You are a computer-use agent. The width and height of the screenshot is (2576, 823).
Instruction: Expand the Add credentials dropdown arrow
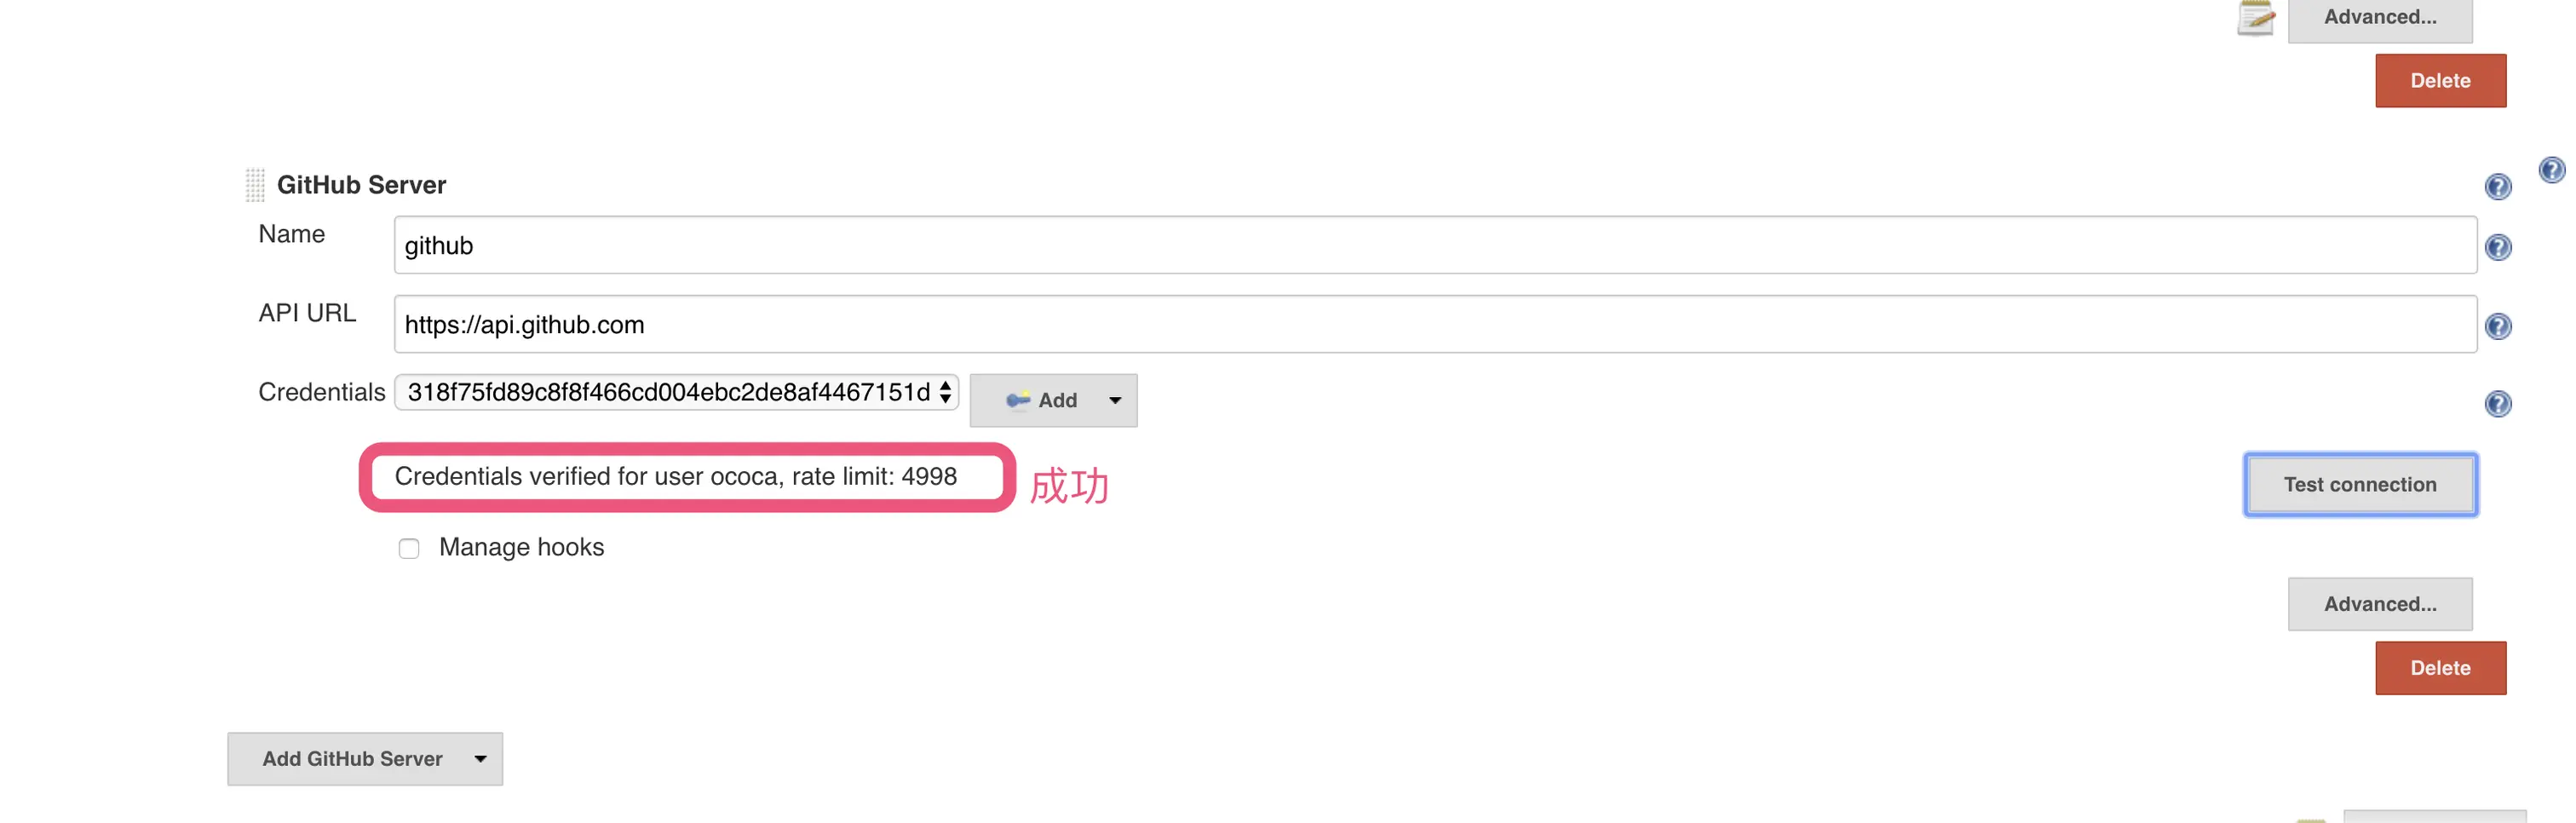click(1114, 400)
